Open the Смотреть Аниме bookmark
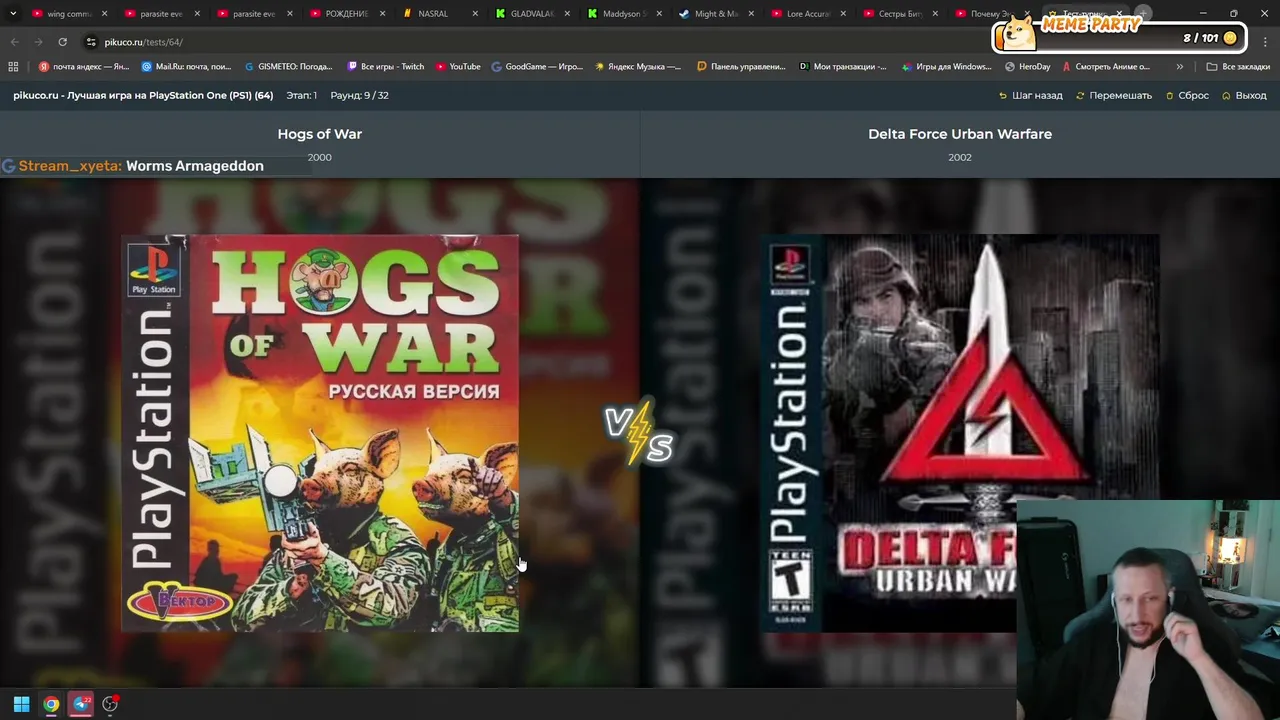The width and height of the screenshot is (1280, 720). coord(1106,67)
